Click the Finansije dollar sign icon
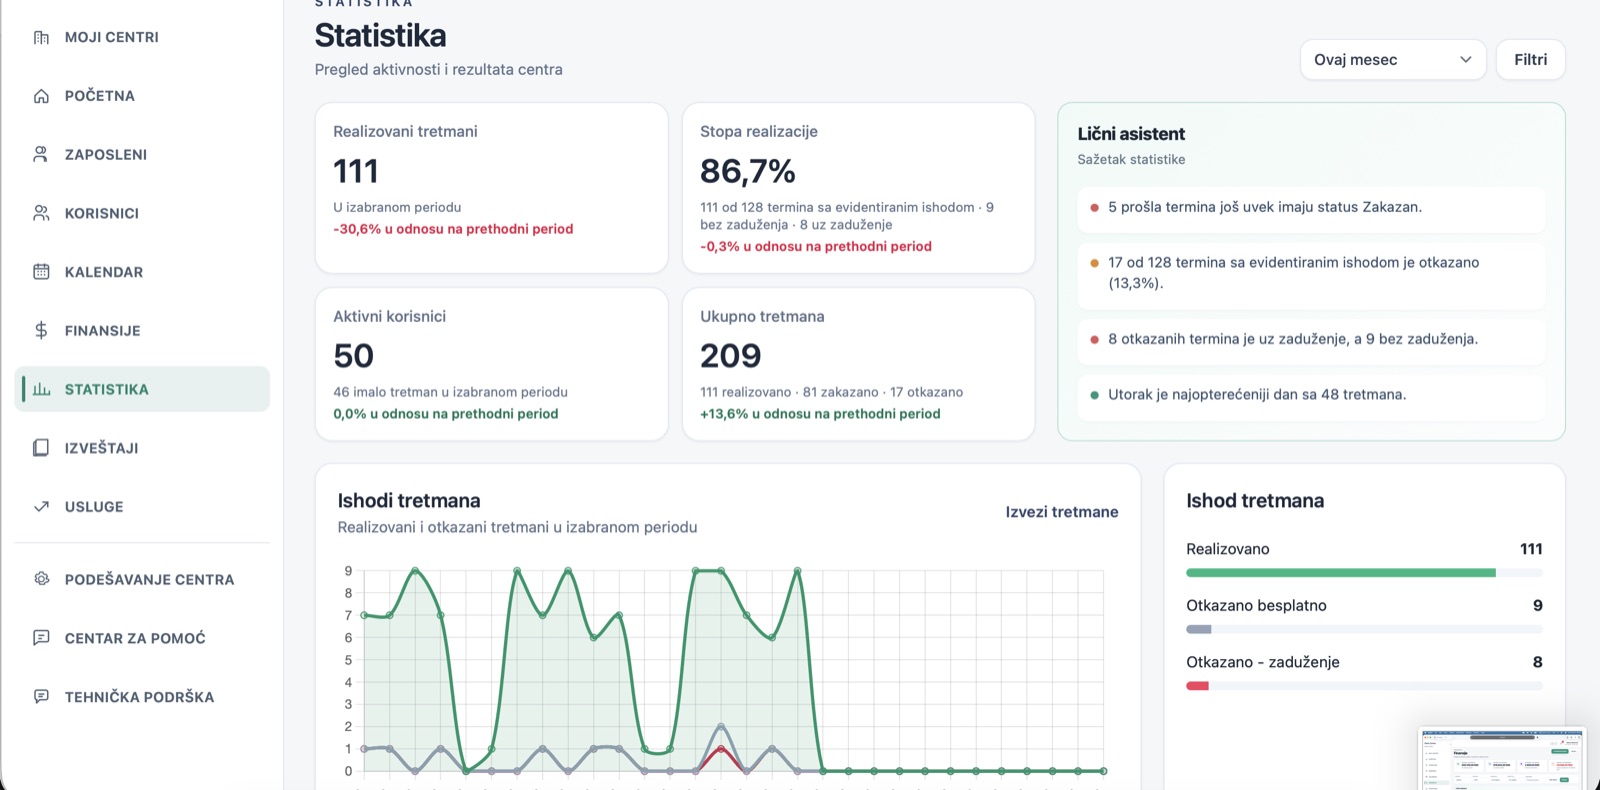This screenshot has height=790, width=1600. click(x=41, y=330)
